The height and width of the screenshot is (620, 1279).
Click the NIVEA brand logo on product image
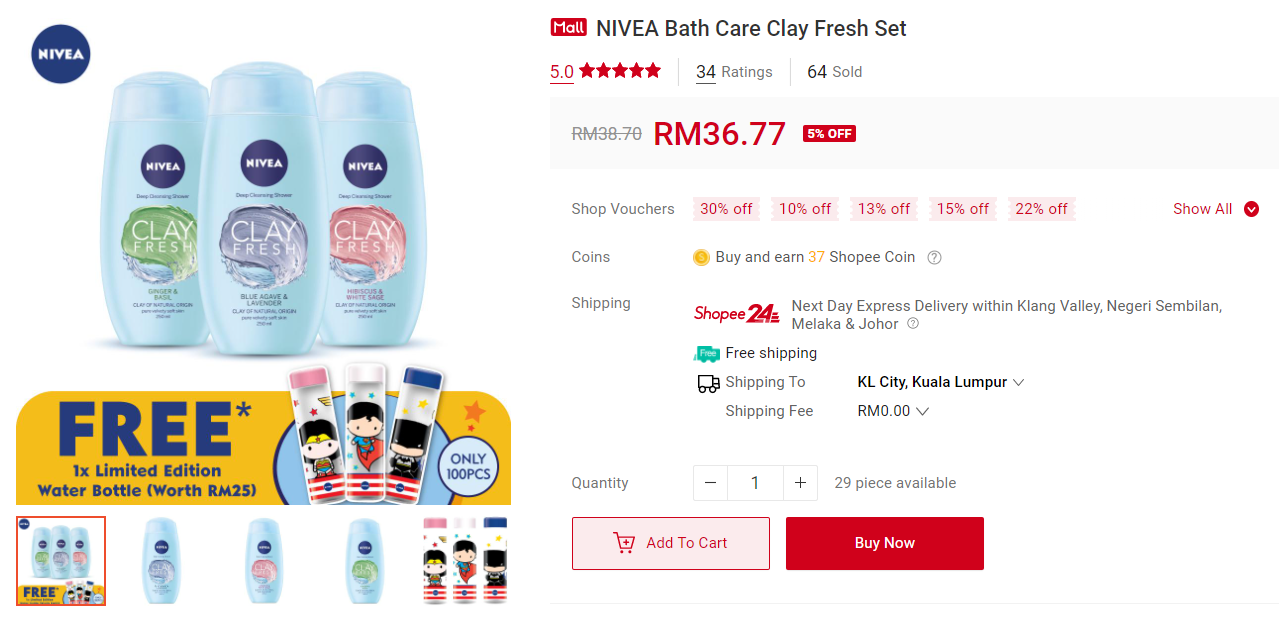(x=61, y=54)
